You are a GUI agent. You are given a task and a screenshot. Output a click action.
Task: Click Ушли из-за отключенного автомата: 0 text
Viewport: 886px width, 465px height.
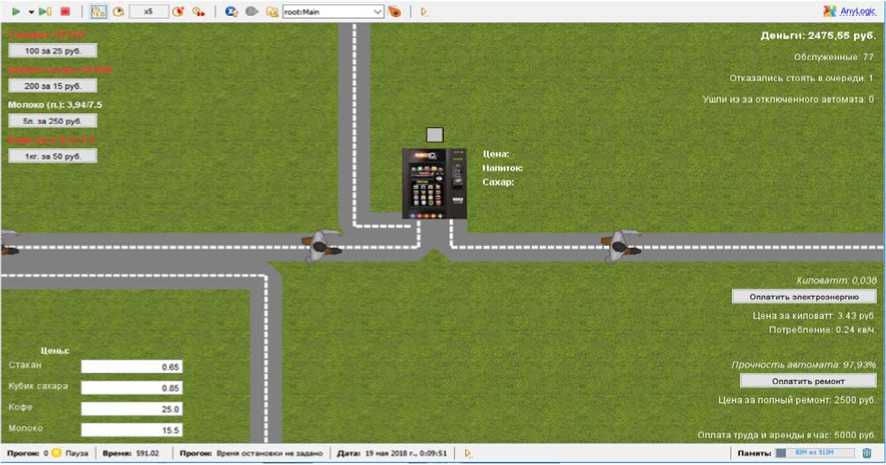[788, 99]
